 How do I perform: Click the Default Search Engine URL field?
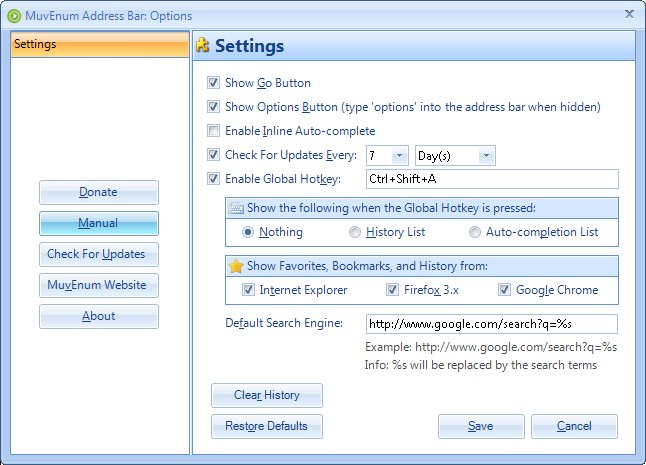point(492,324)
